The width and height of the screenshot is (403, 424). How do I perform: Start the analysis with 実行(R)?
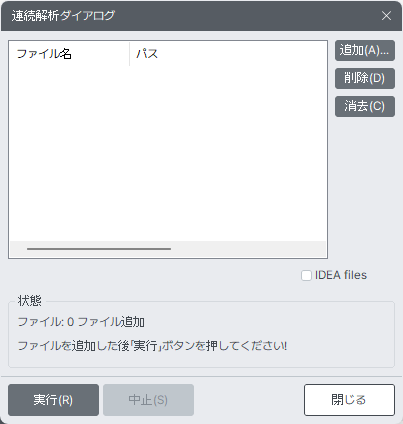point(53,400)
